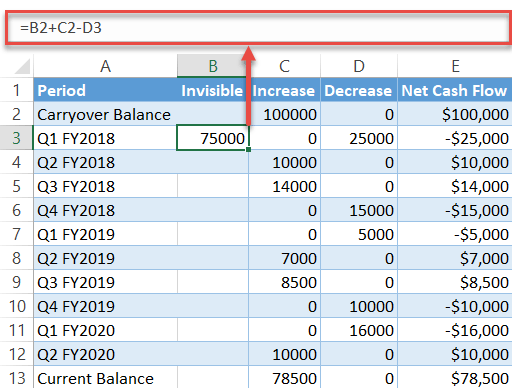Click the Decrease cell with 16000
Viewport: 512px width, 388px height.
359,330
